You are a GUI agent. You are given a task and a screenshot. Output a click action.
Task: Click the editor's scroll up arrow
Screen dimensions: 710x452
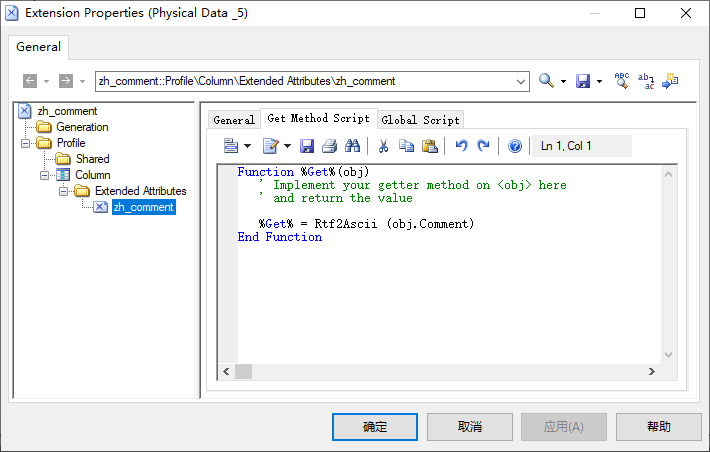point(668,174)
